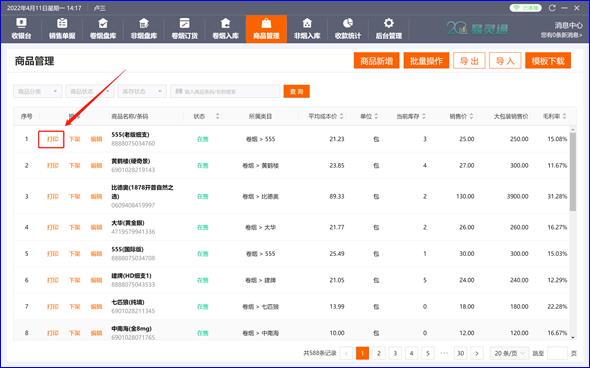Sort by 单位 column arrows
The height and width of the screenshot is (368, 590).
pyautogui.click(x=376, y=116)
